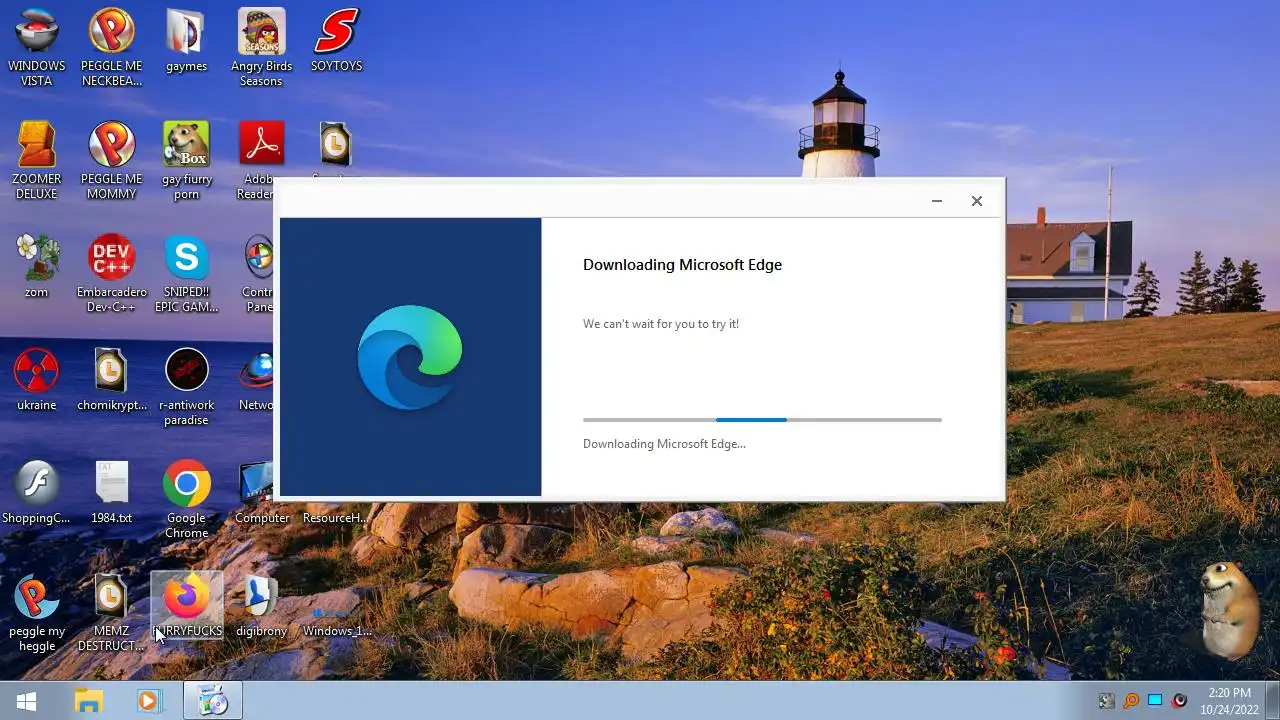The width and height of the screenshot is (1280, 720).
Task: Launch the PEGGLE ME MOMMY shortcut
Action: (112, 161)
